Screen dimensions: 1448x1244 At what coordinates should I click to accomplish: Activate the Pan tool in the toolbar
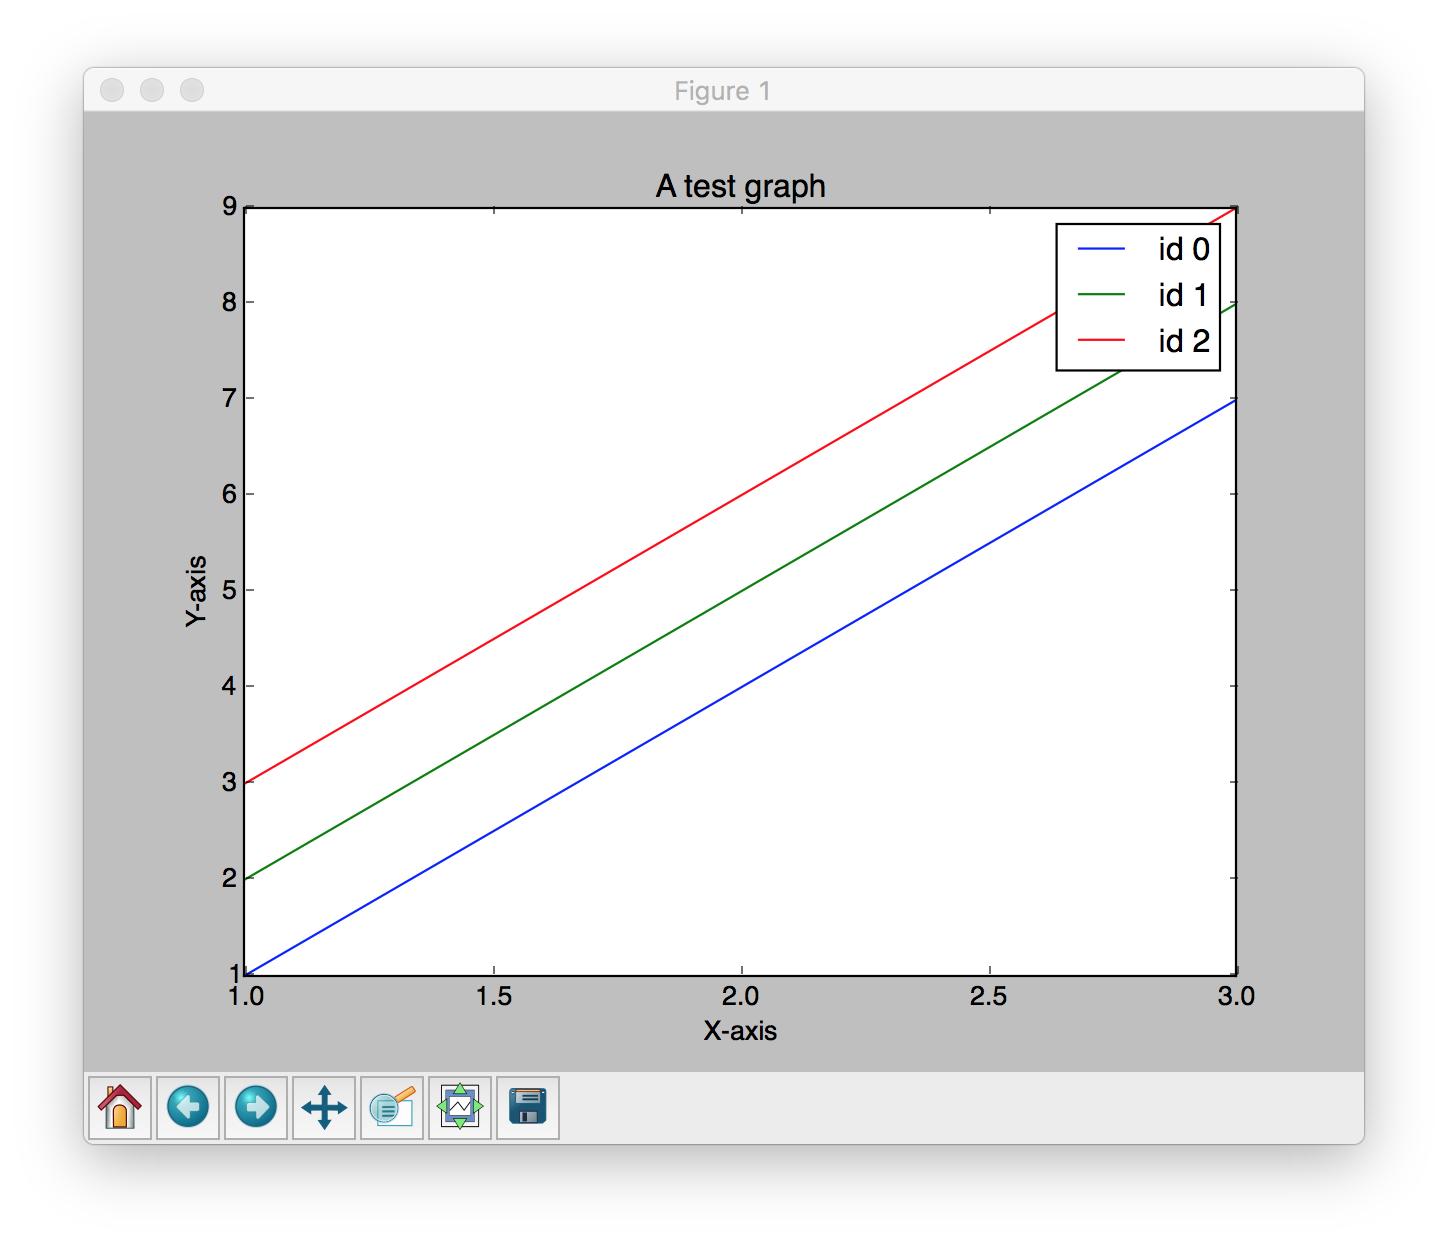[x=325, y=1106]
